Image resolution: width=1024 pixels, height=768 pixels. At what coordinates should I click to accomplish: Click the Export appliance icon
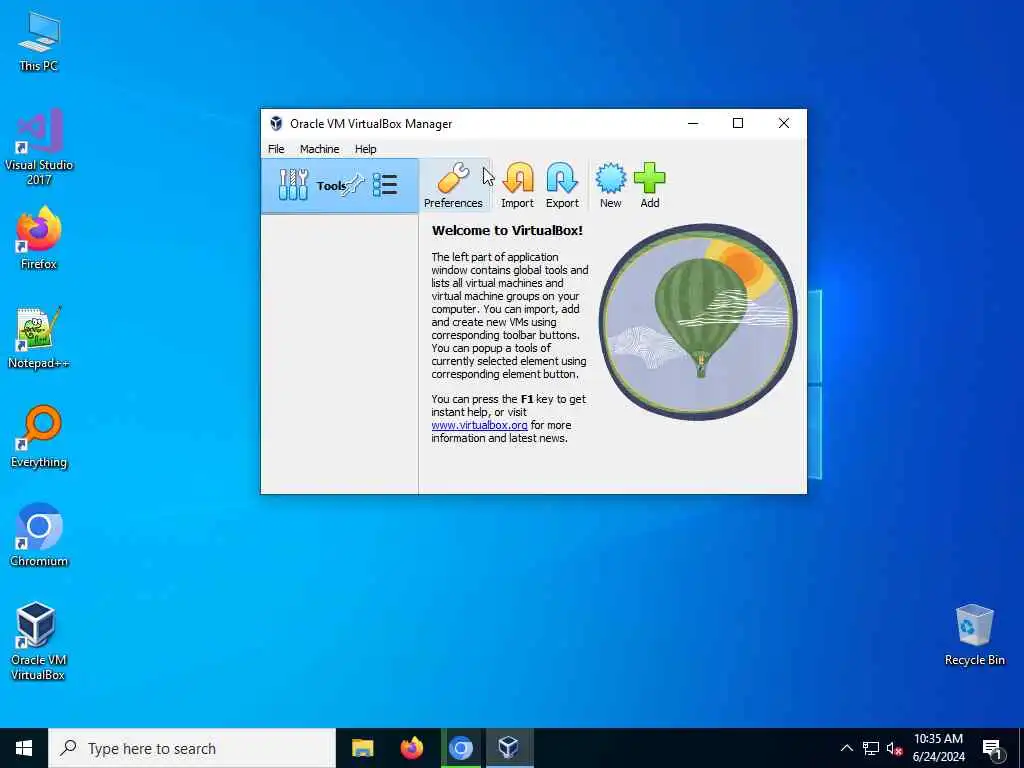coord(562,185)
